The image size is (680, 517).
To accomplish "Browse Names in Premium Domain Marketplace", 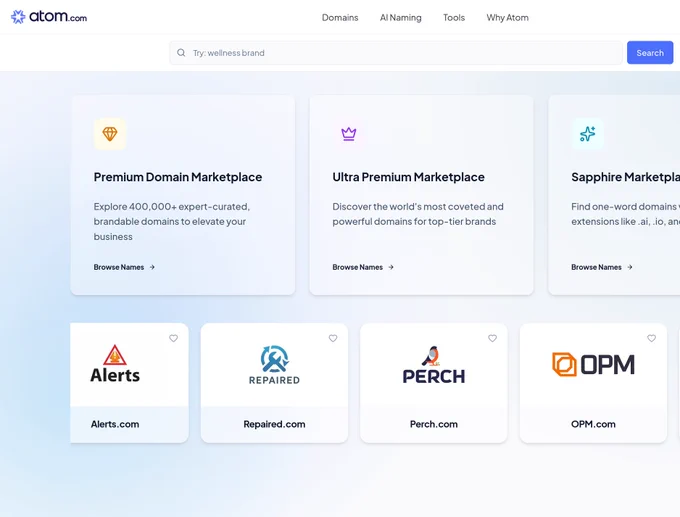I will tap(119, 267).
